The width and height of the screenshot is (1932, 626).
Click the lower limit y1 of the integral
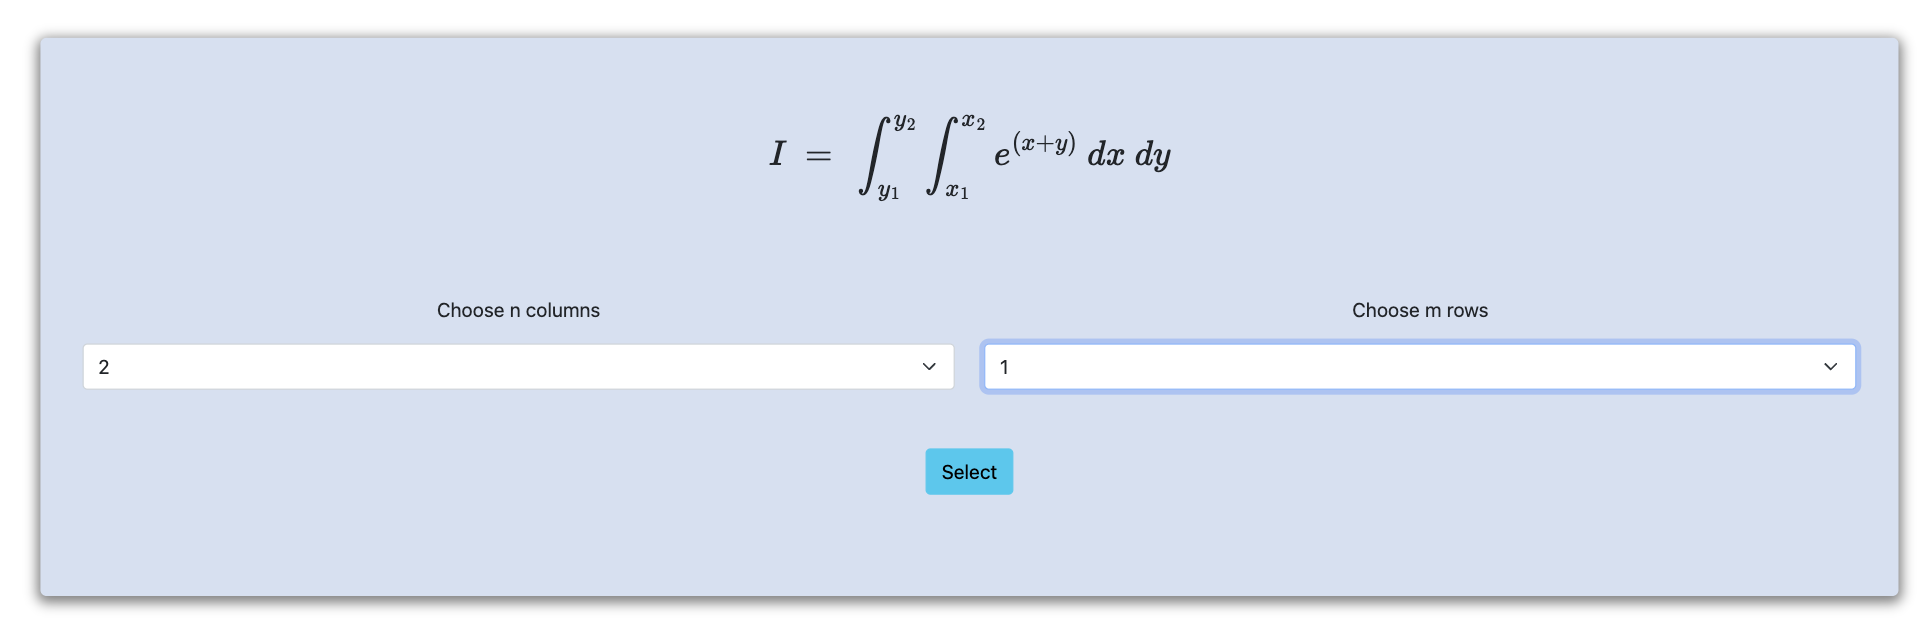pos(888,191)
